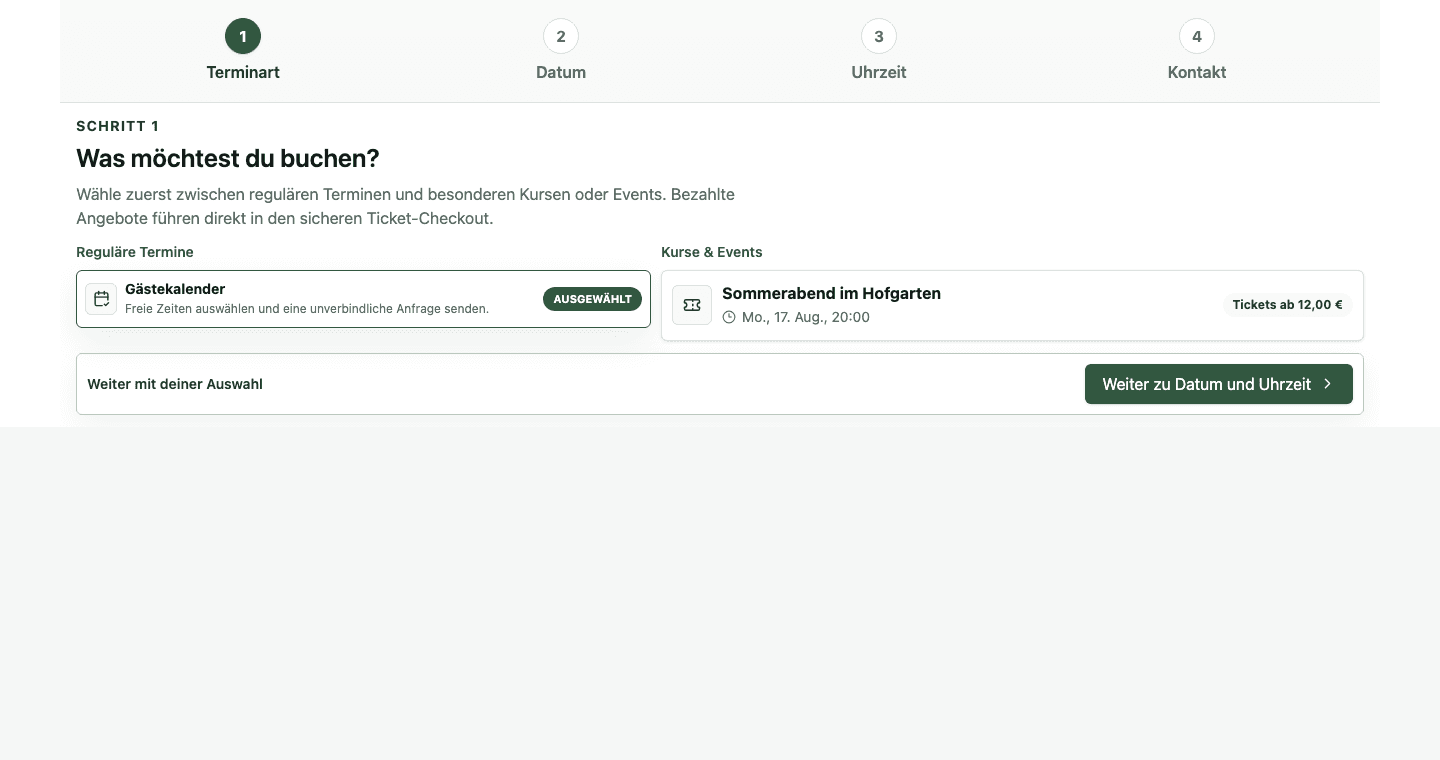Screen dimensions: 1440x760
Task: Click the "SCHRITT 1" label
Action: pos(118,126)
